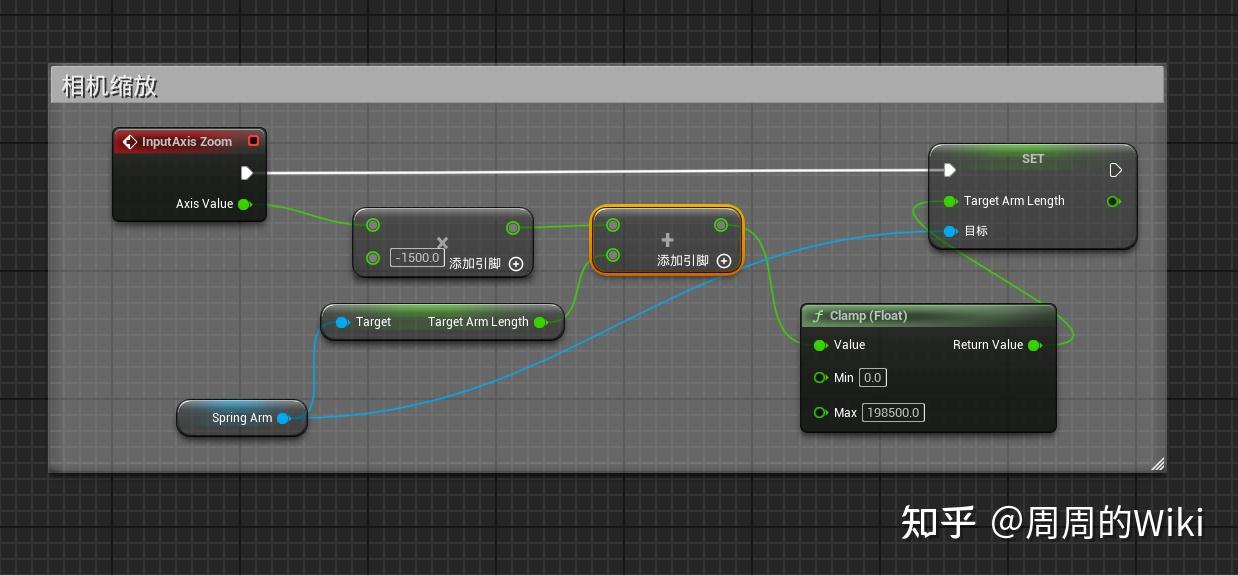This screenshot has height=575, width=1238.
Task: Click the Target input pin of getter node
Action: (x=342, y=322)
